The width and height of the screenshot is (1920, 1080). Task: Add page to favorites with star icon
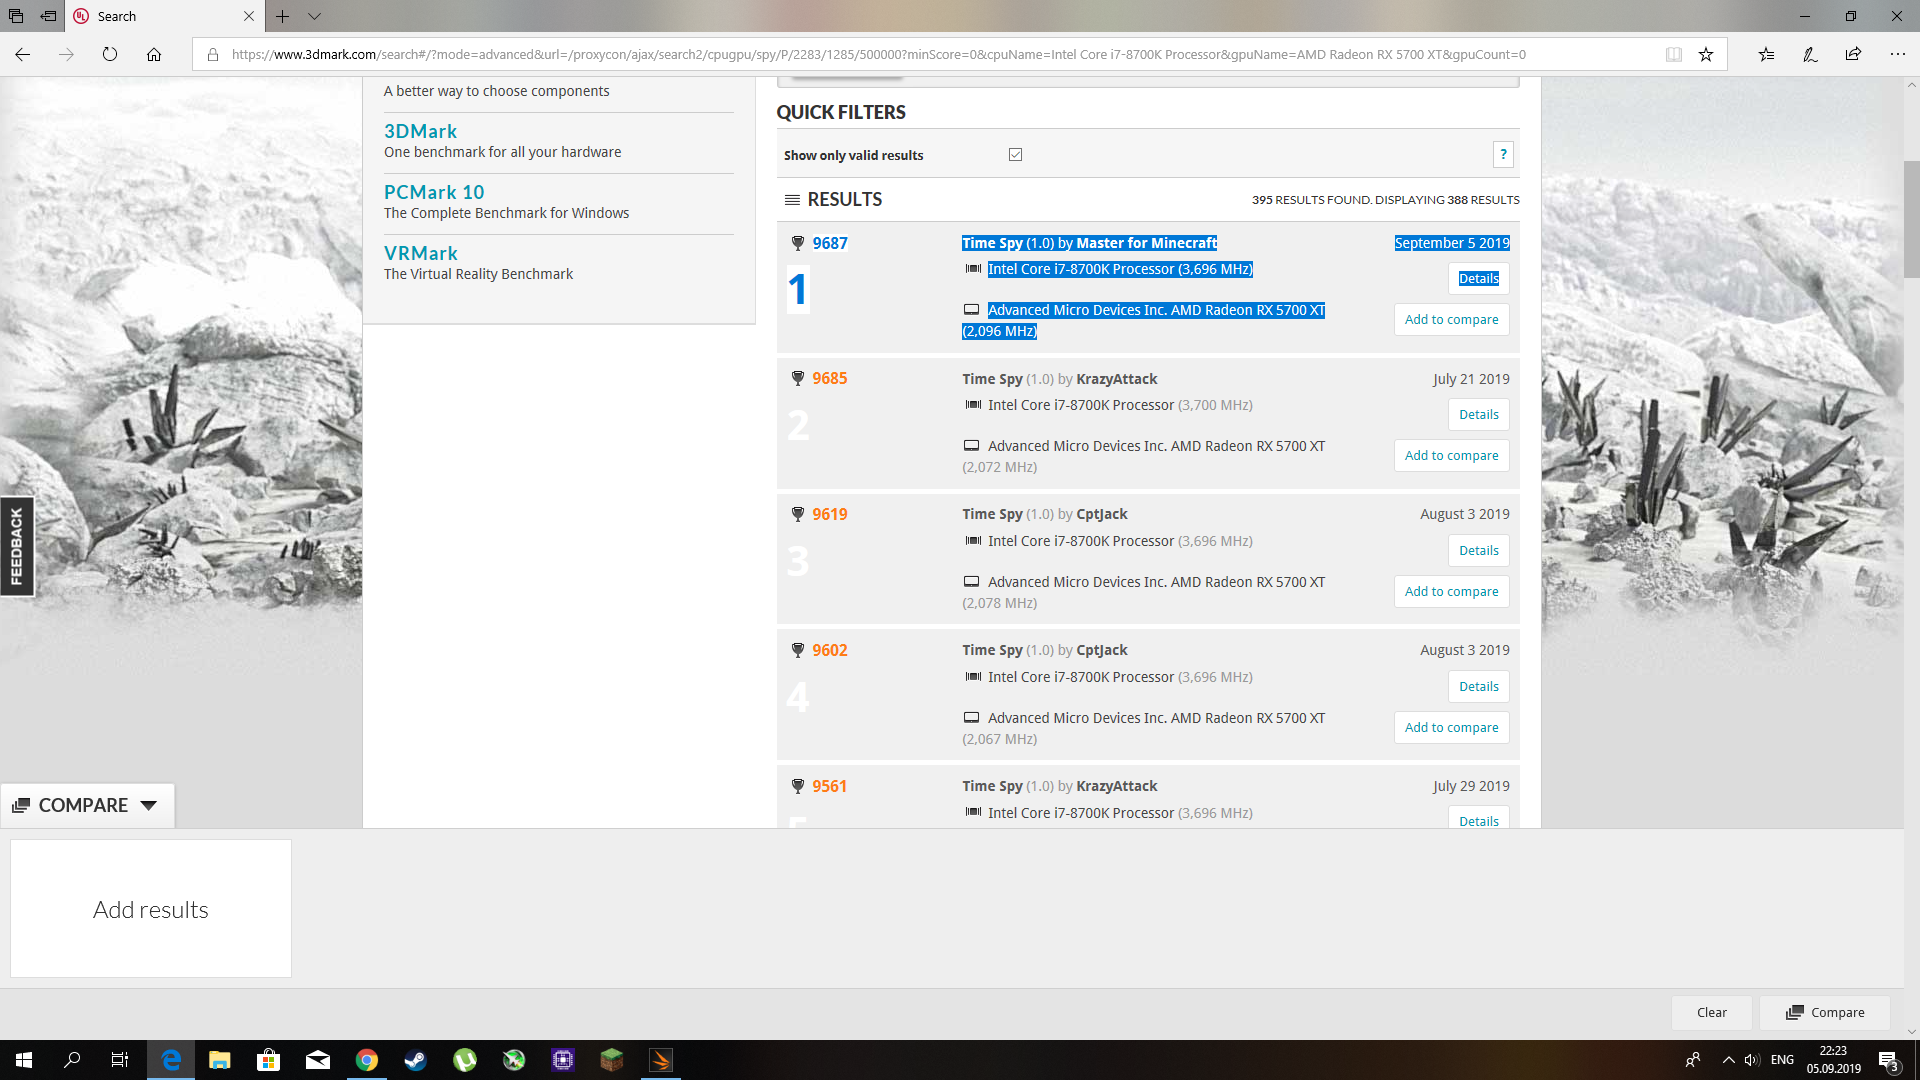click(1706, 55)
